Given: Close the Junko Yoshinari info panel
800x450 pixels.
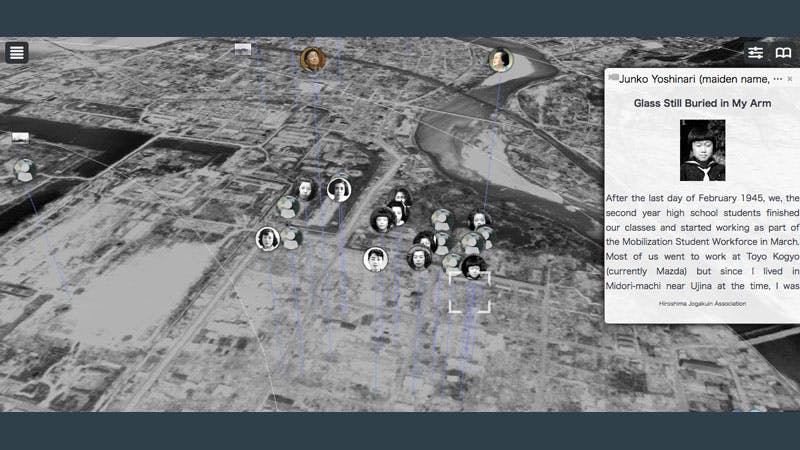Looking at the screenshot, I should click(x=789, y=79).
